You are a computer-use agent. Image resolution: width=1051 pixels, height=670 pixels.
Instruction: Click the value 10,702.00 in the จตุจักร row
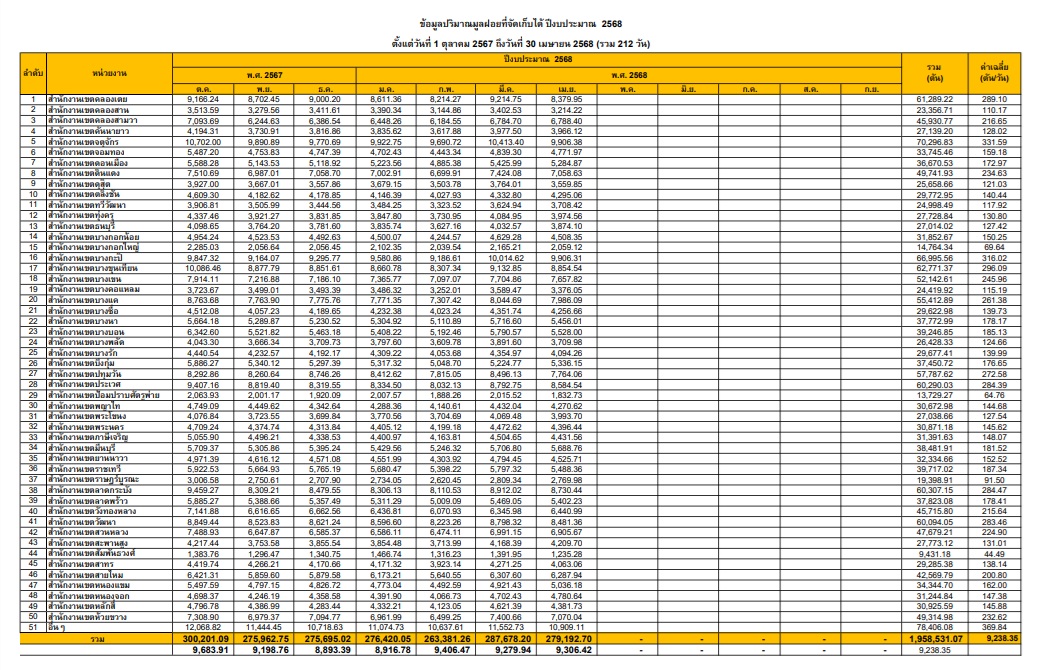coord(202,142)
